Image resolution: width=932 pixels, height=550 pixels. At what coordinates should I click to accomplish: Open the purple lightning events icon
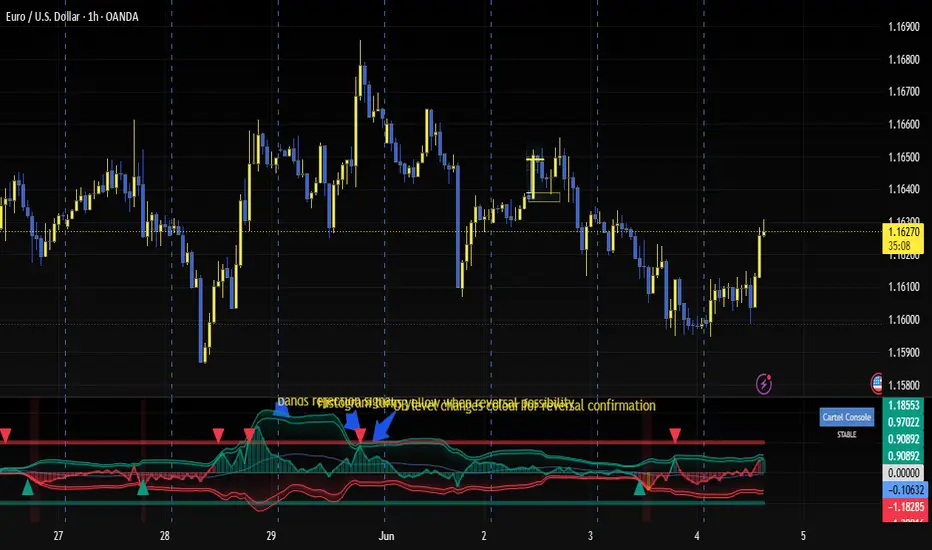click(x=764, y=384)
